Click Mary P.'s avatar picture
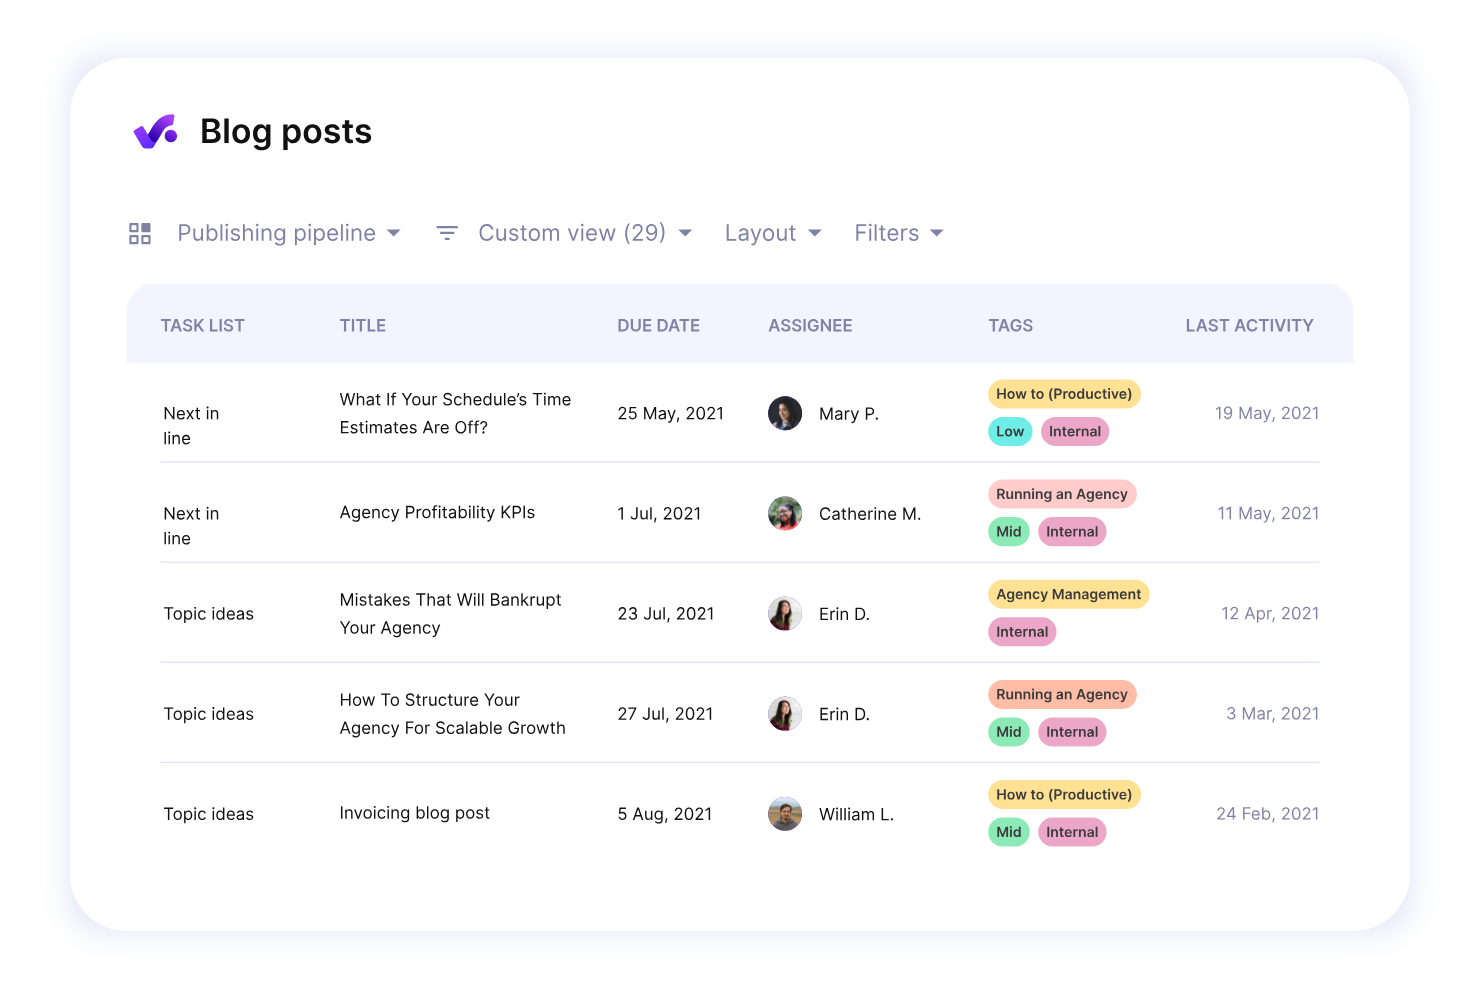This screenshot has height=987, width=1480. point(785,413)
